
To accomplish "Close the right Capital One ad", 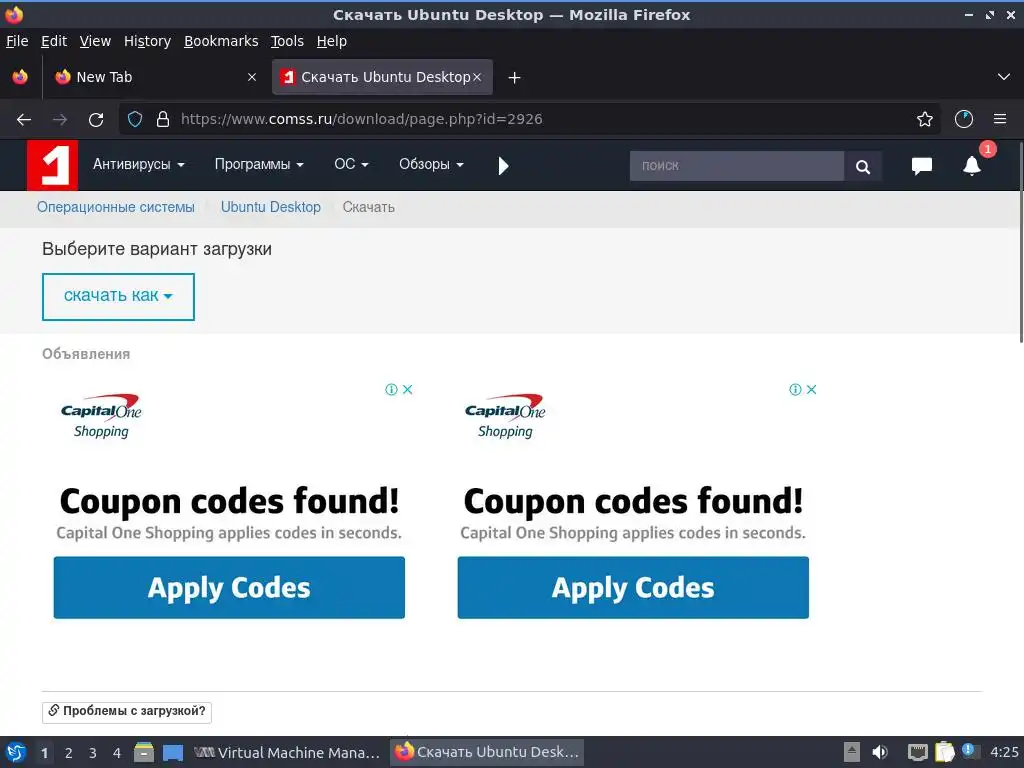I will point(811,389).
